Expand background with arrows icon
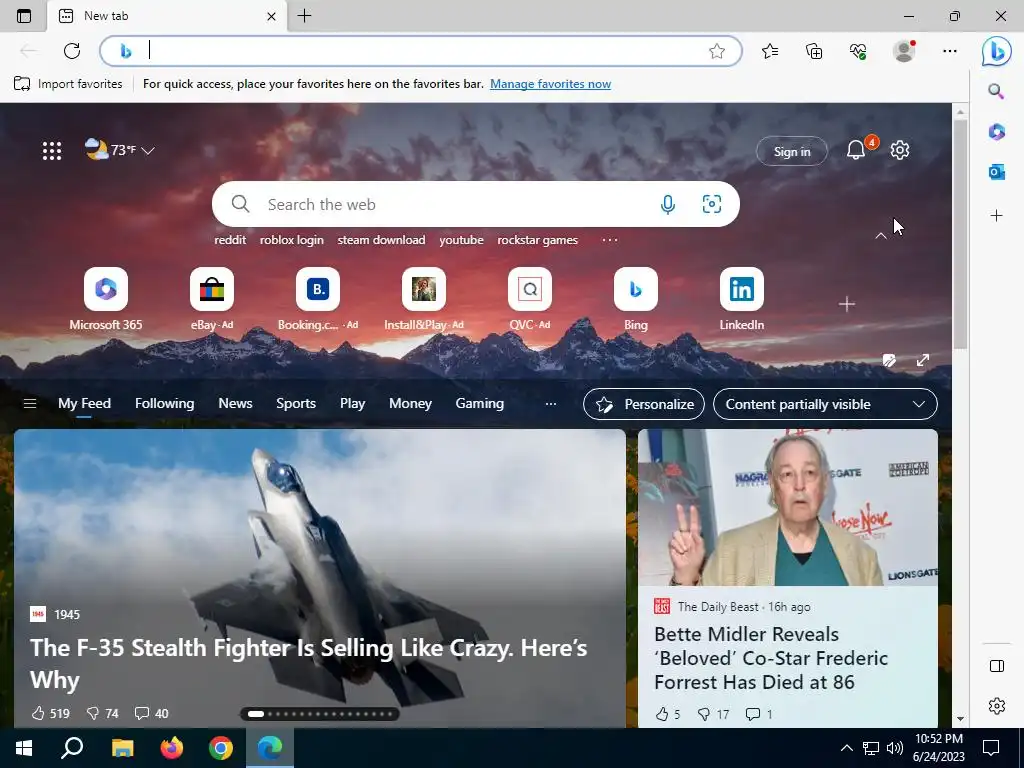The image size is (1024, 768). 923,360
